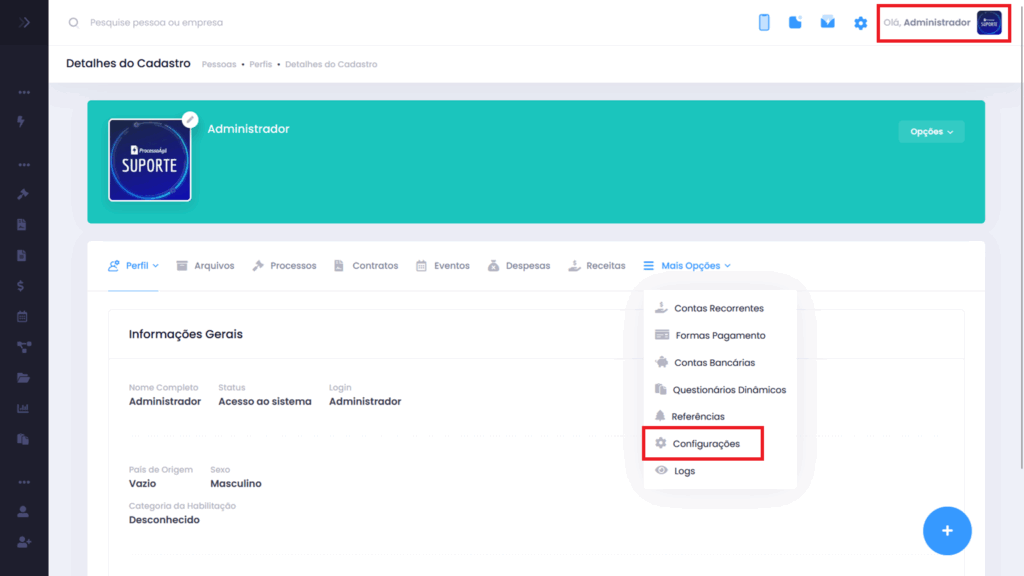1024x576 pixels.
Task: Click the Pessoas breadcrumb link
Action: pyautogui.click(x=219, y=64)
